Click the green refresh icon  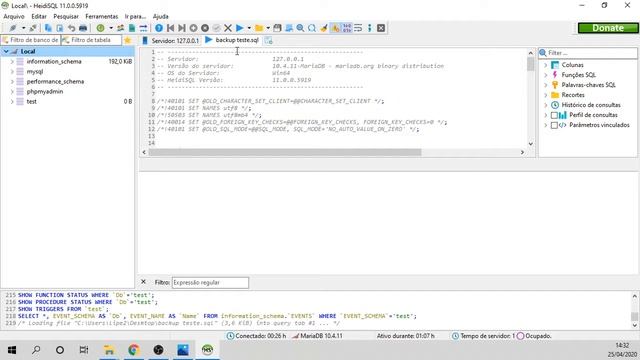click(x=100, y=28)
